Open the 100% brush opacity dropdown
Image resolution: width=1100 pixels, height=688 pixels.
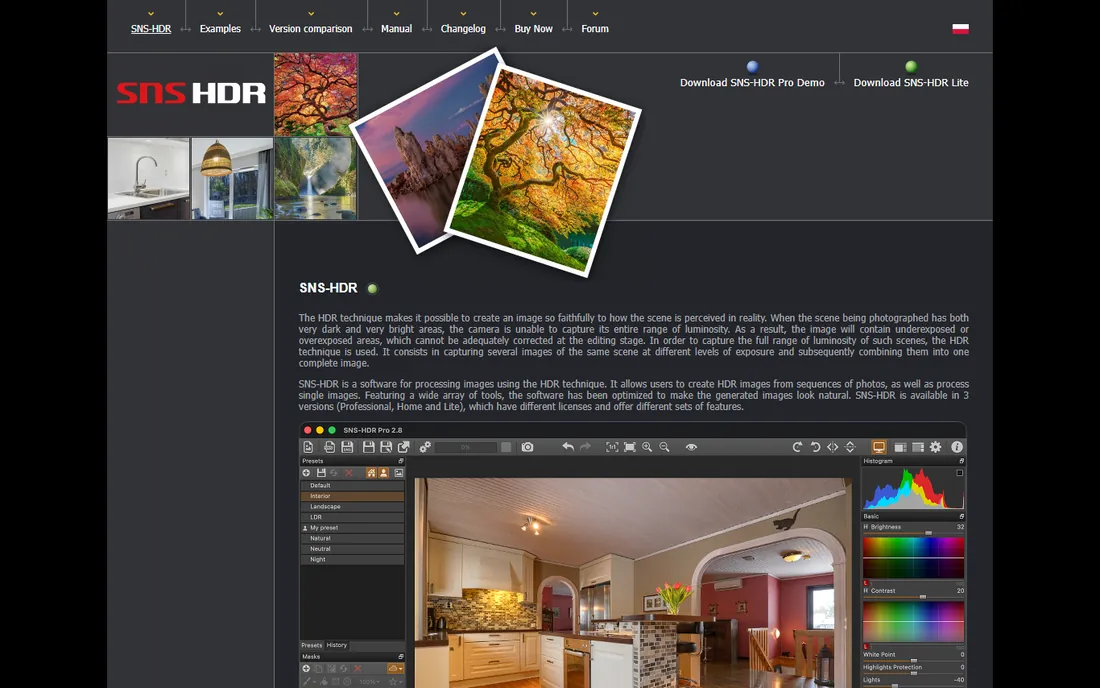pyautogui.click(x=369, y=682)
